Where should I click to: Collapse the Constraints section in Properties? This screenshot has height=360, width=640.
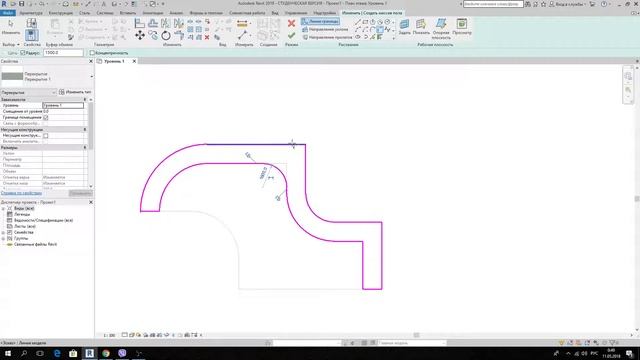[x=85, y=99]
